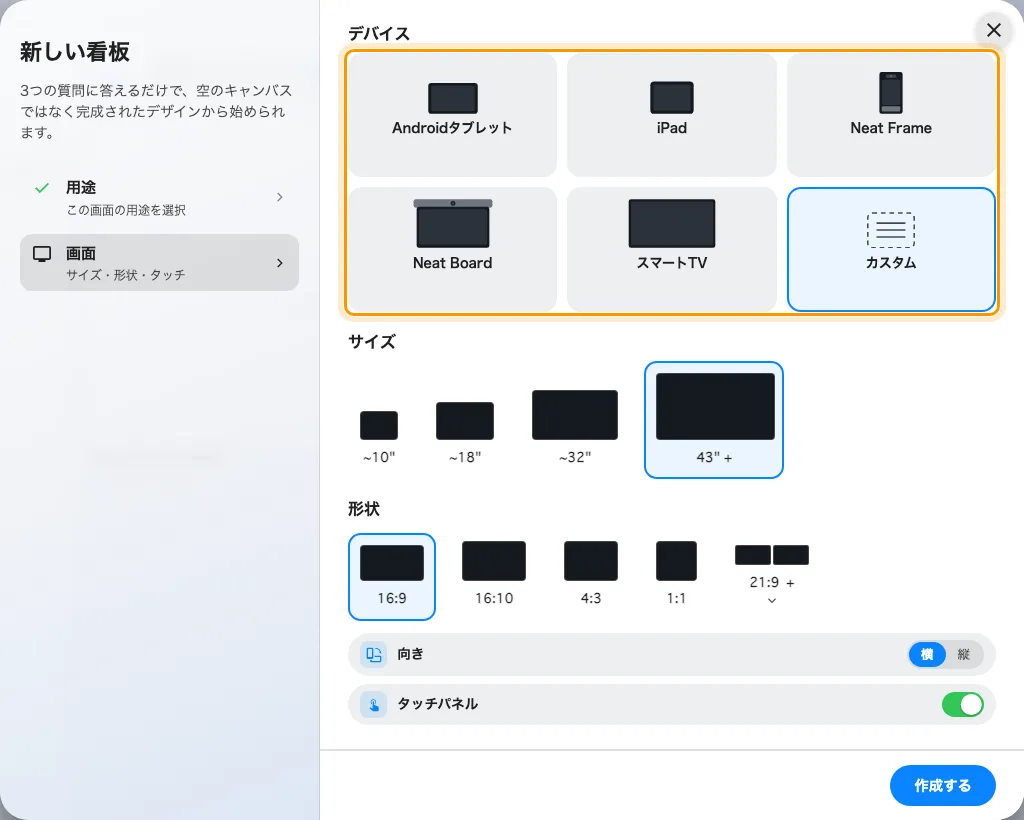The height and width of the screenshot is (820, 1024).
Task: Click the タッチパネル touch hand icon
Action: pyautogui.click(x=374, y=704)
